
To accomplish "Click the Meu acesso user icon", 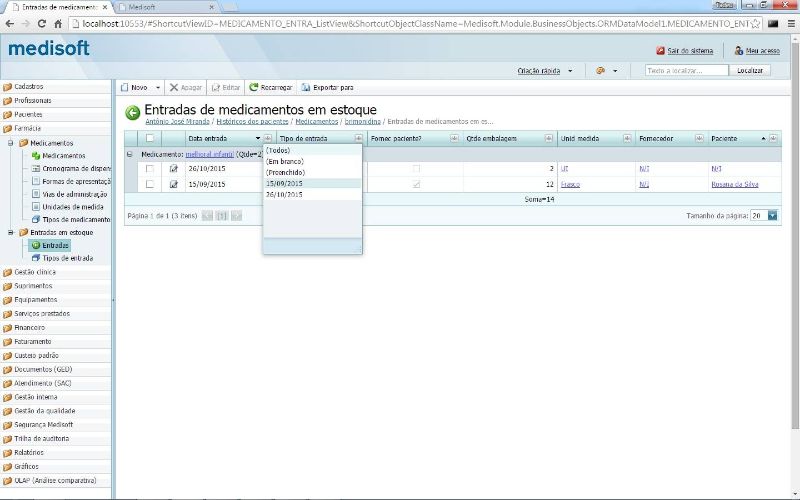I will tap(739, 51).
